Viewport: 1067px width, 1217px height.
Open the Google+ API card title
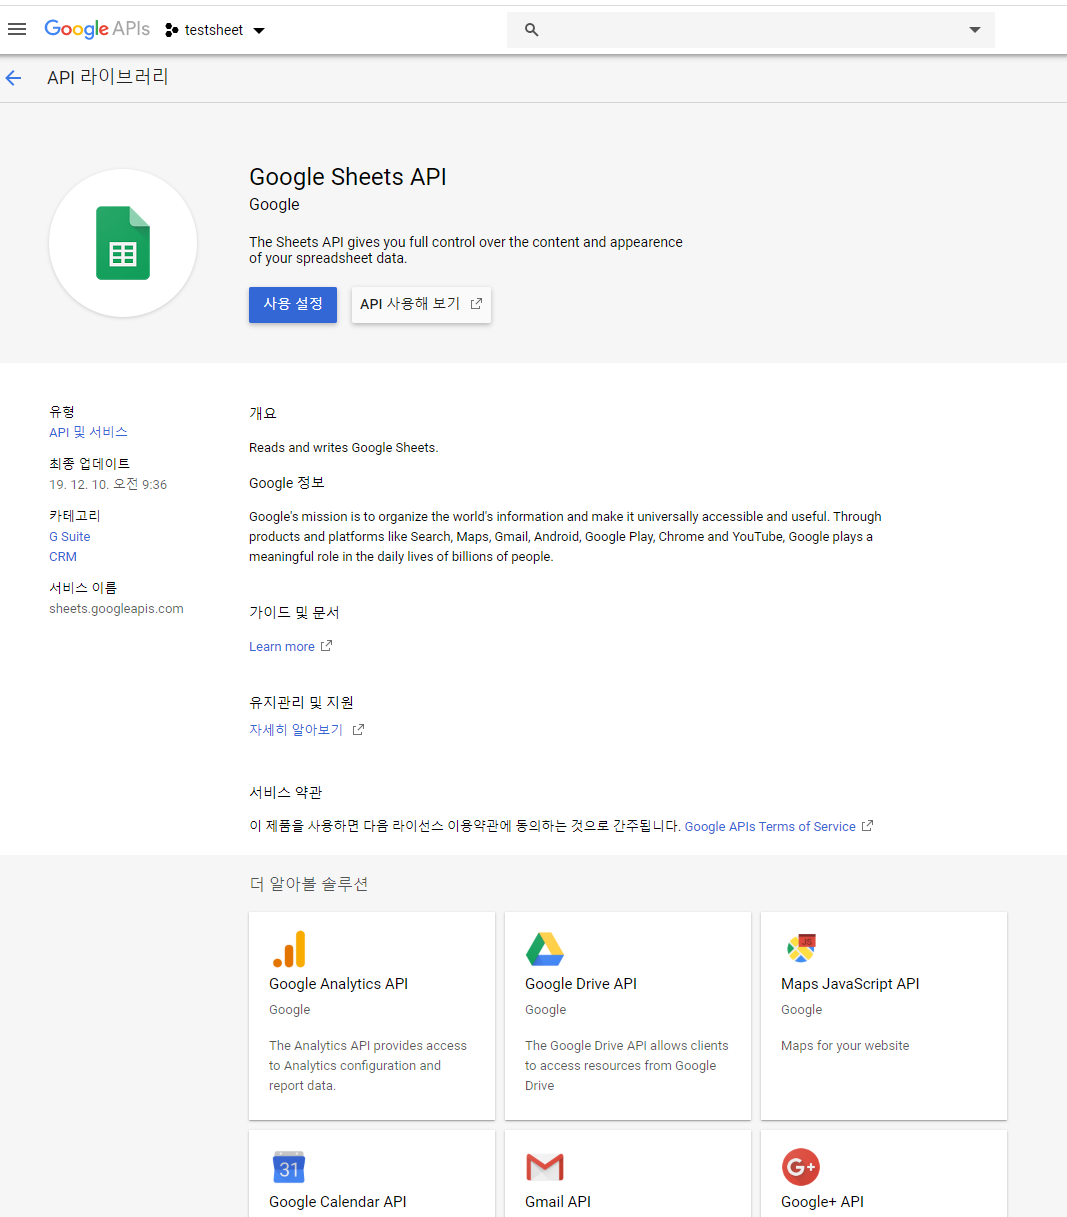[822, 1202]
